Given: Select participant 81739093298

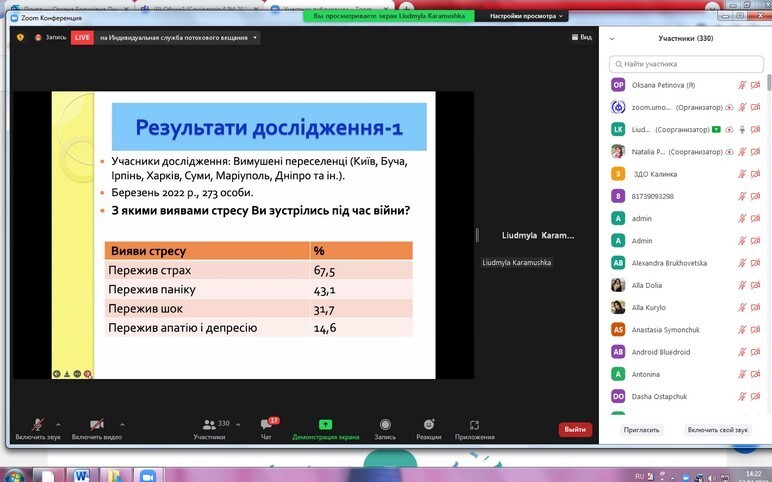Looking at the screenshot, I should click(686, 196).
